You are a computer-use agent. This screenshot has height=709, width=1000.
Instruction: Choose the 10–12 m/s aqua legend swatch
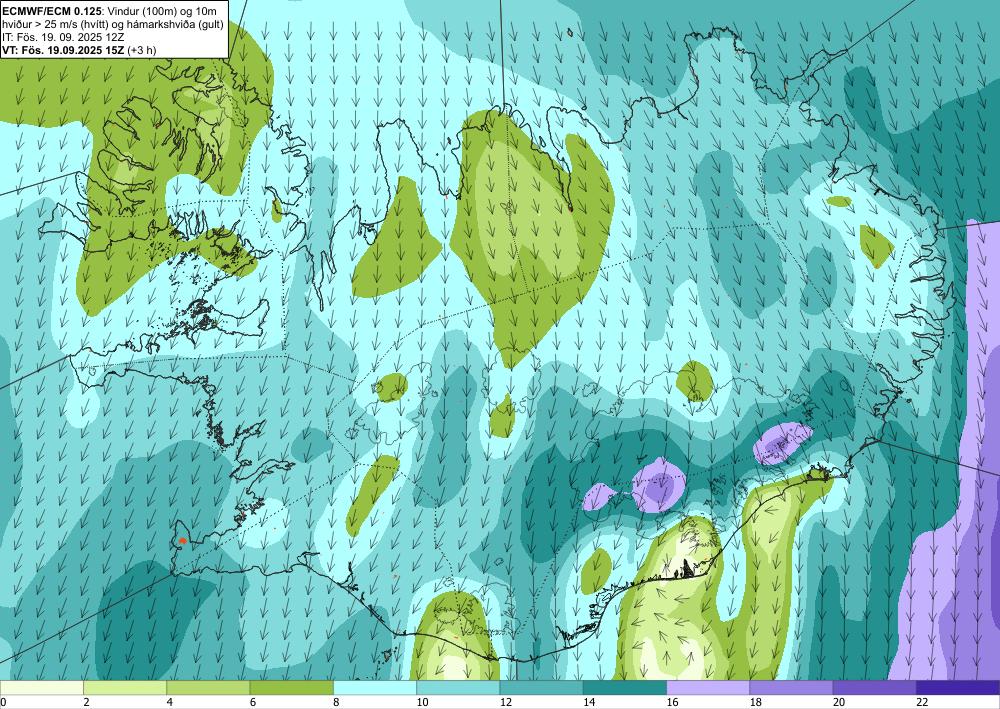coord(458,688)
